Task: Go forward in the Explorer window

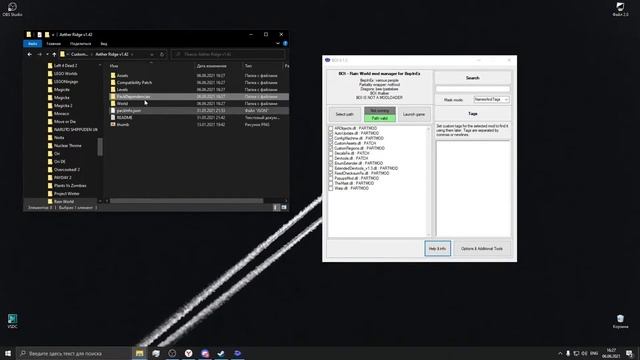Action: 39,54
